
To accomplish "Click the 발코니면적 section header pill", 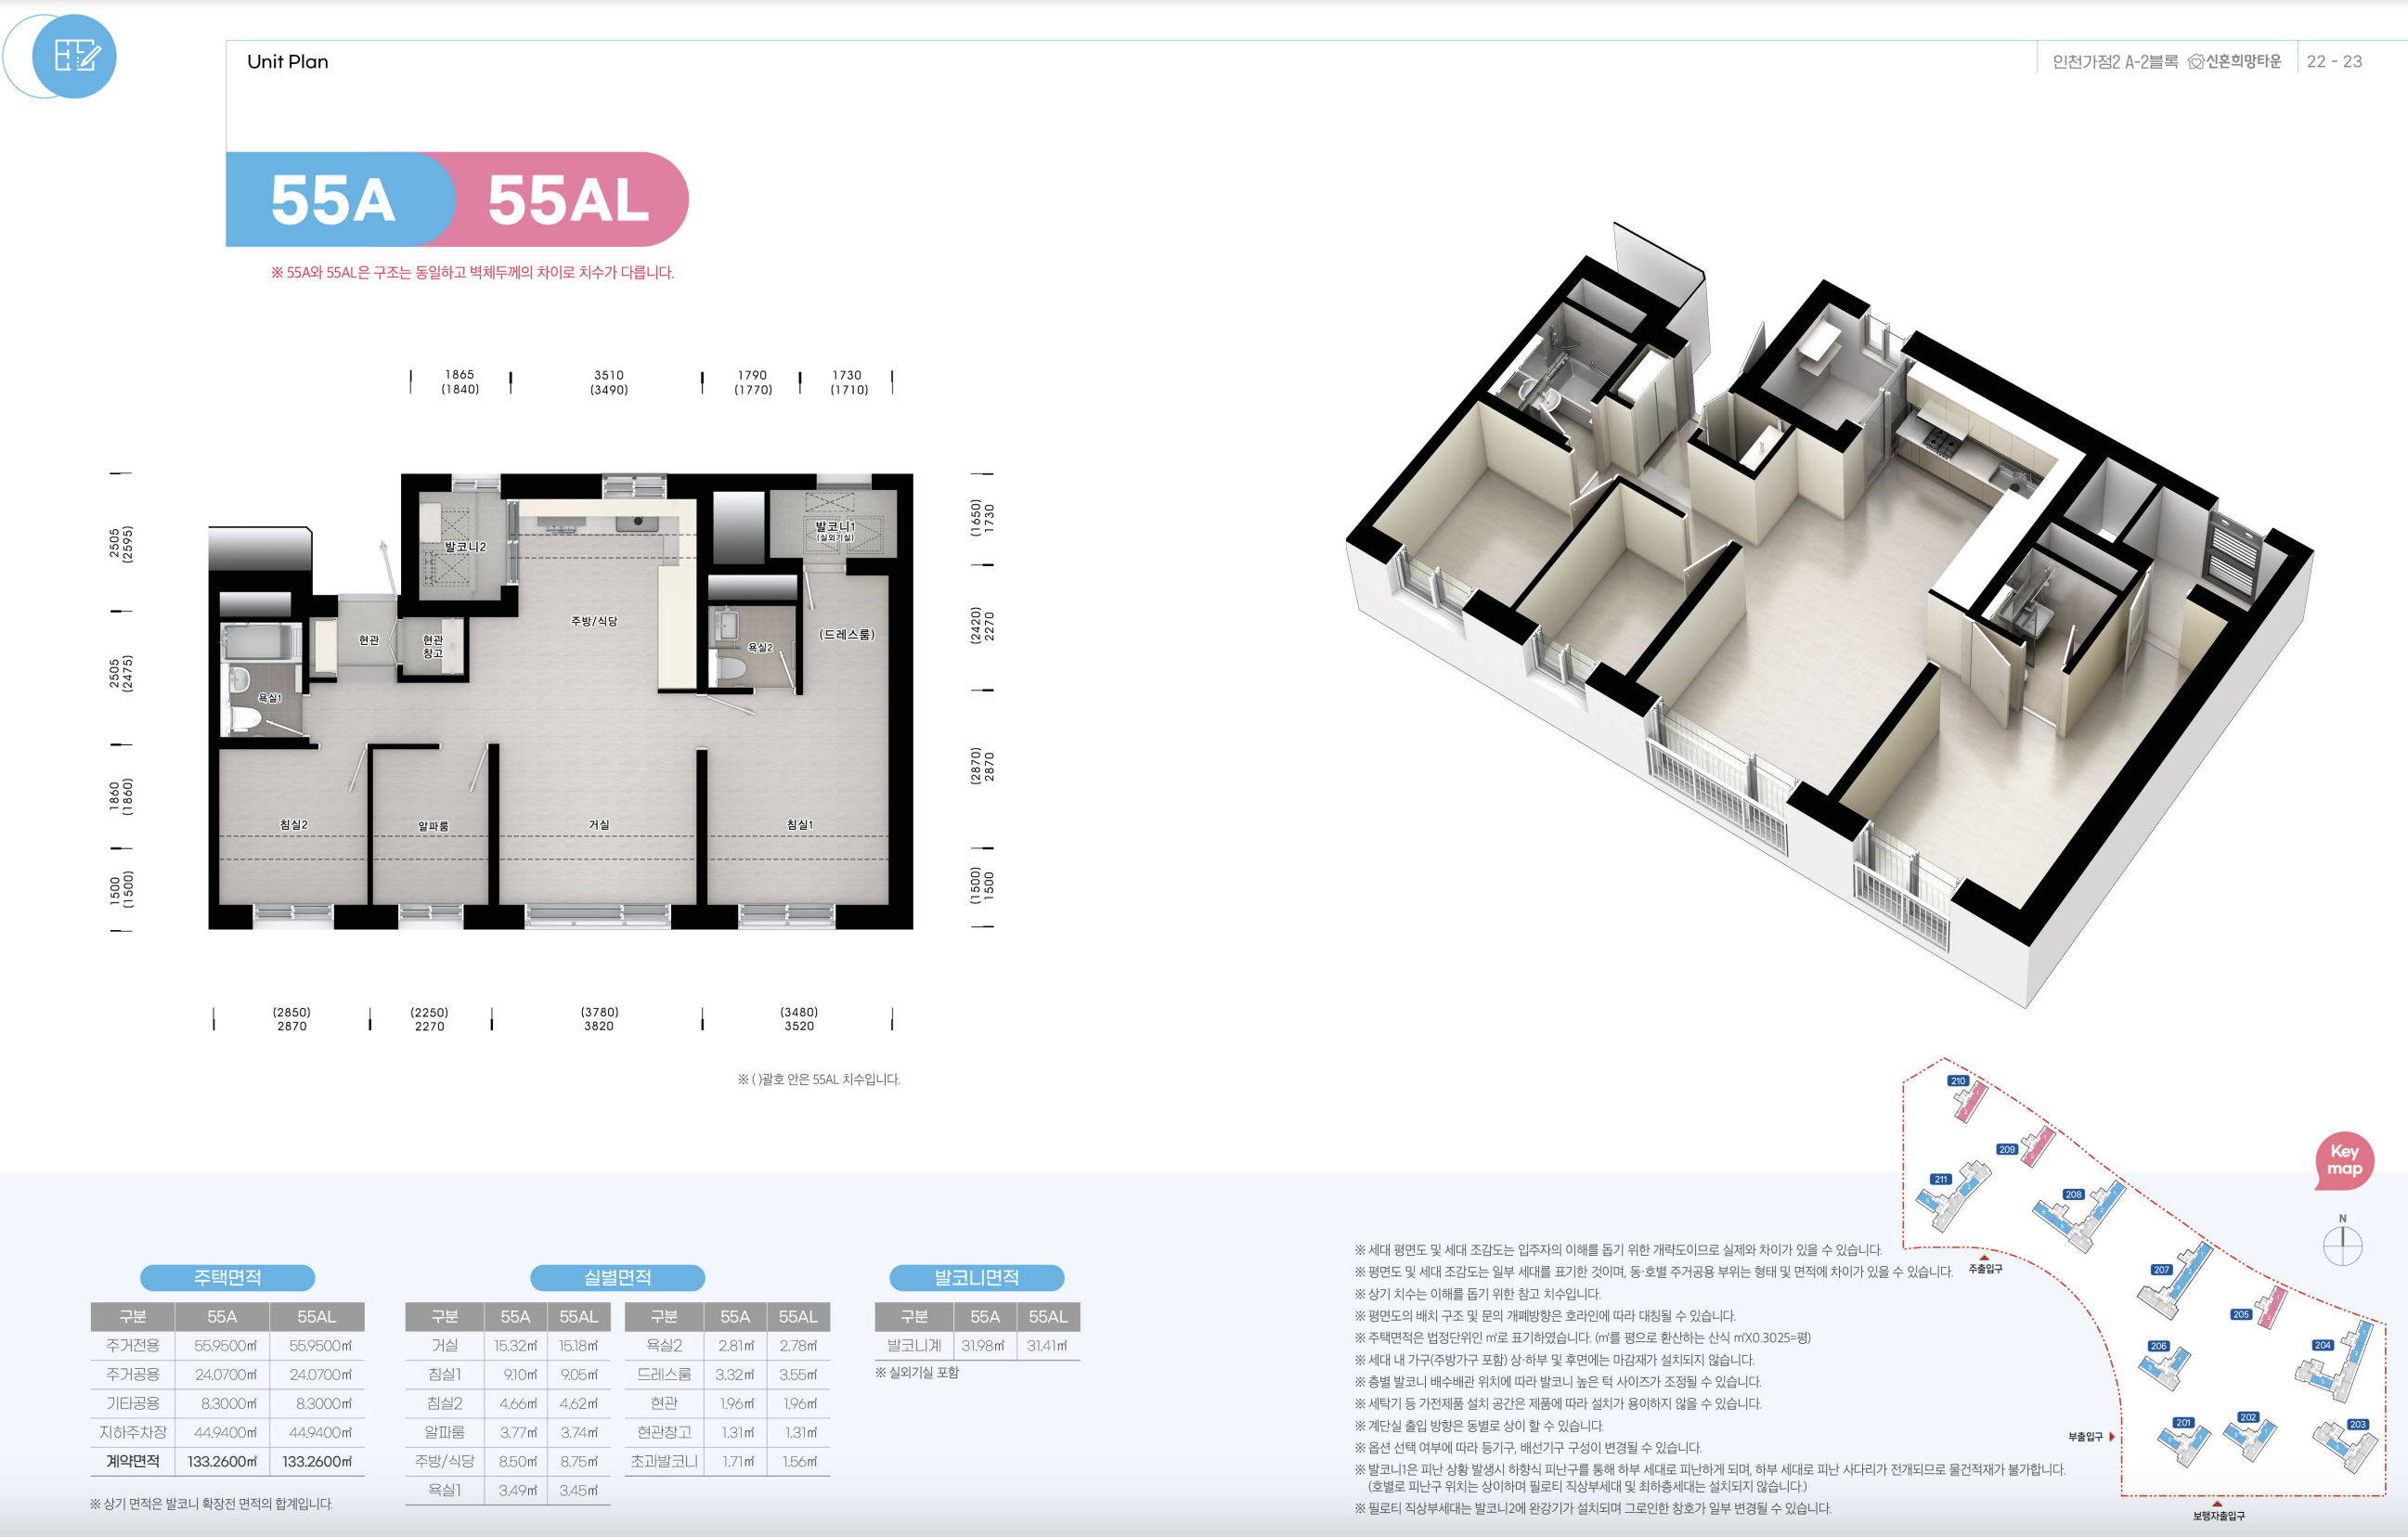I will (976, 1277).
